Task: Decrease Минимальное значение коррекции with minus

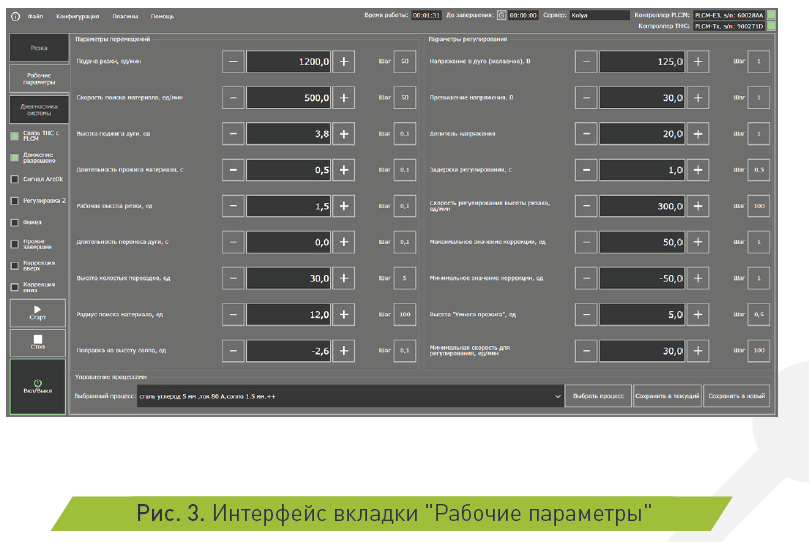Action: click(586, 278)
